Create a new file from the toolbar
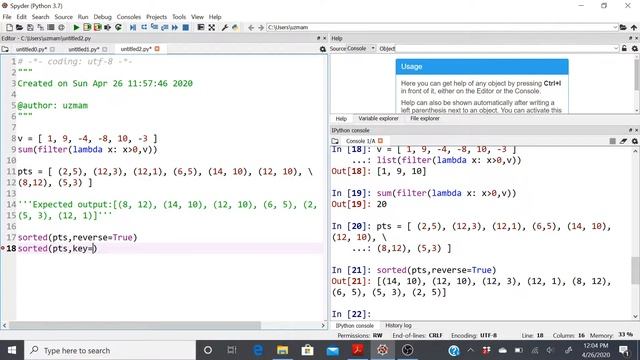This screenshot has height=360, width=640. coord(9,27)
